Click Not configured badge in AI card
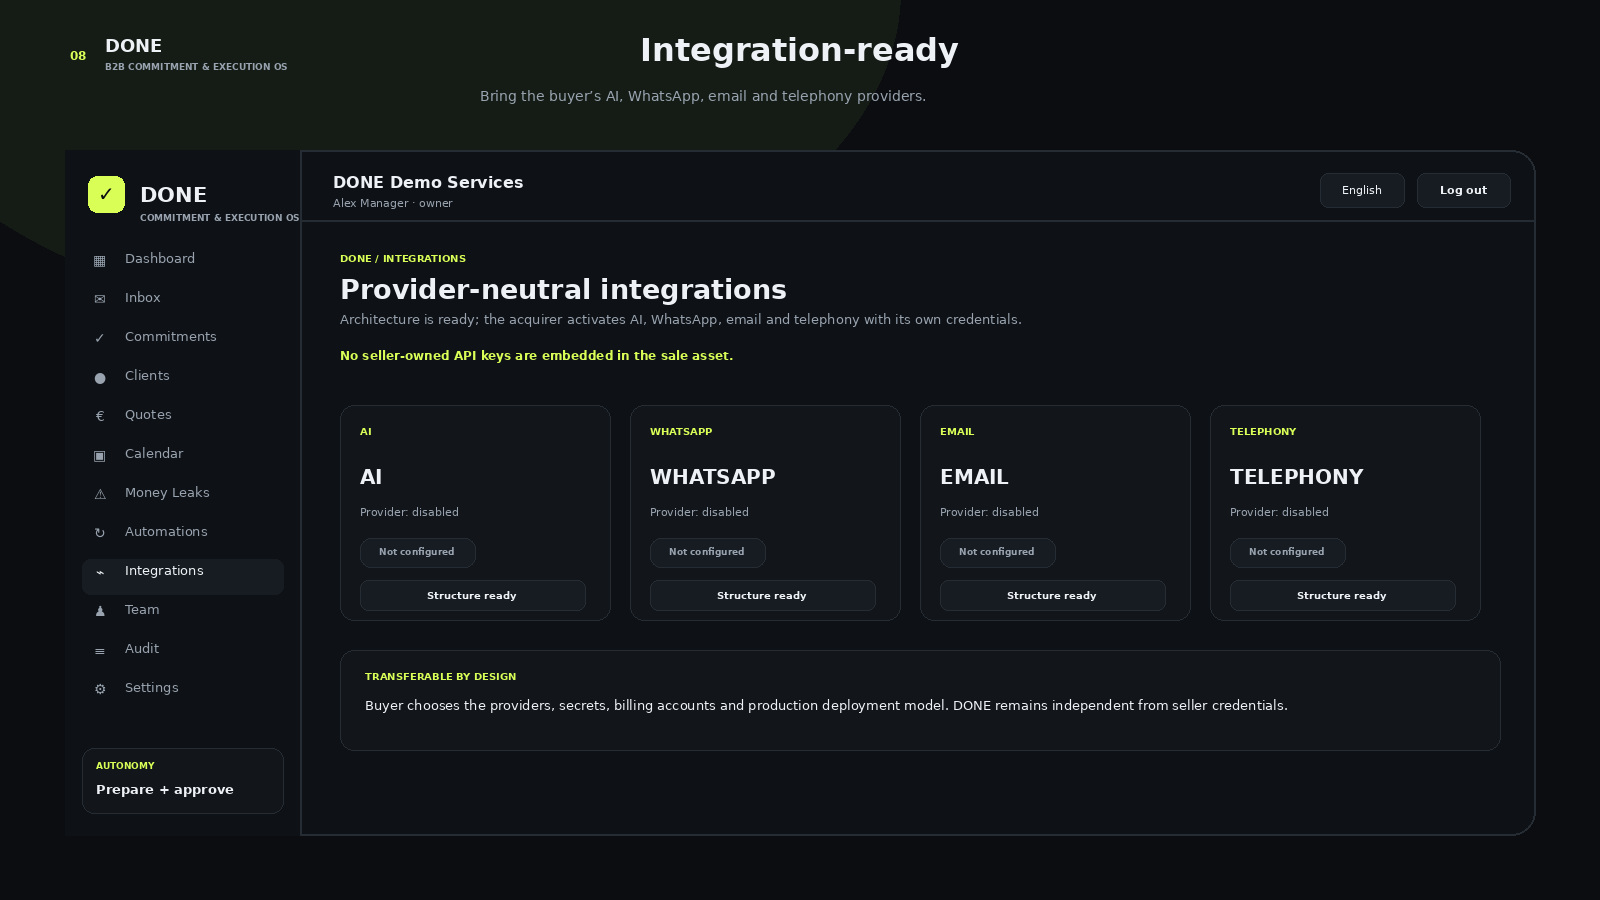1600x900 pixels. pos(417,552)
